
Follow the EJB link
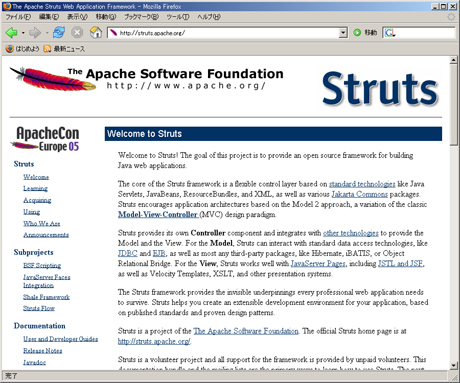[x=159, y=253]
